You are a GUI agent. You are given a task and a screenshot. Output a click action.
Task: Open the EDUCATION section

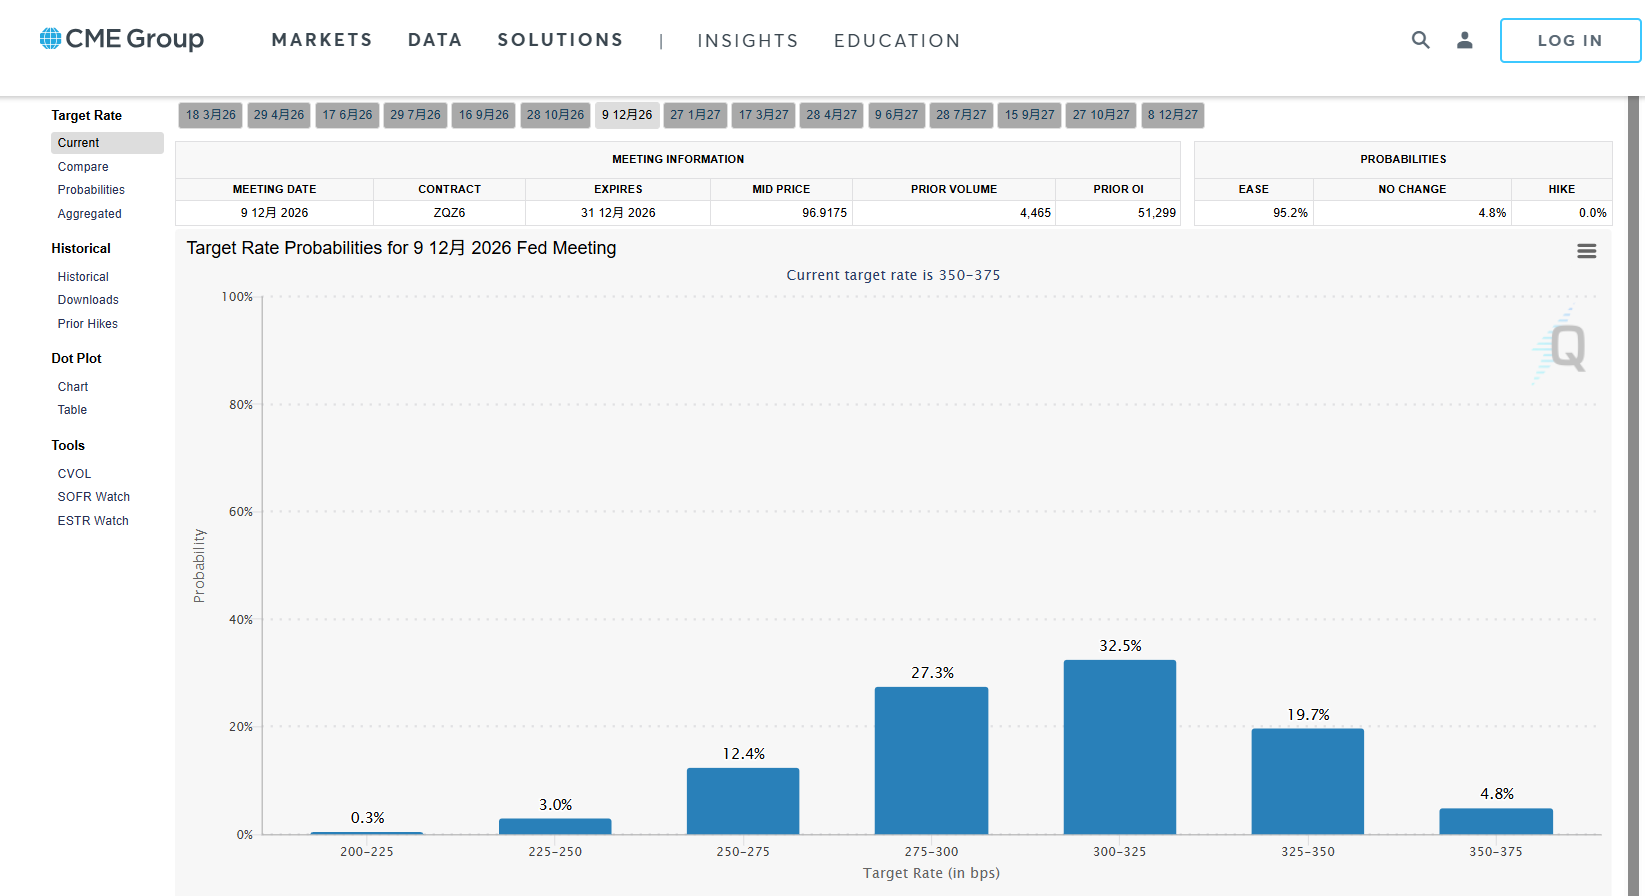(897, 41)
